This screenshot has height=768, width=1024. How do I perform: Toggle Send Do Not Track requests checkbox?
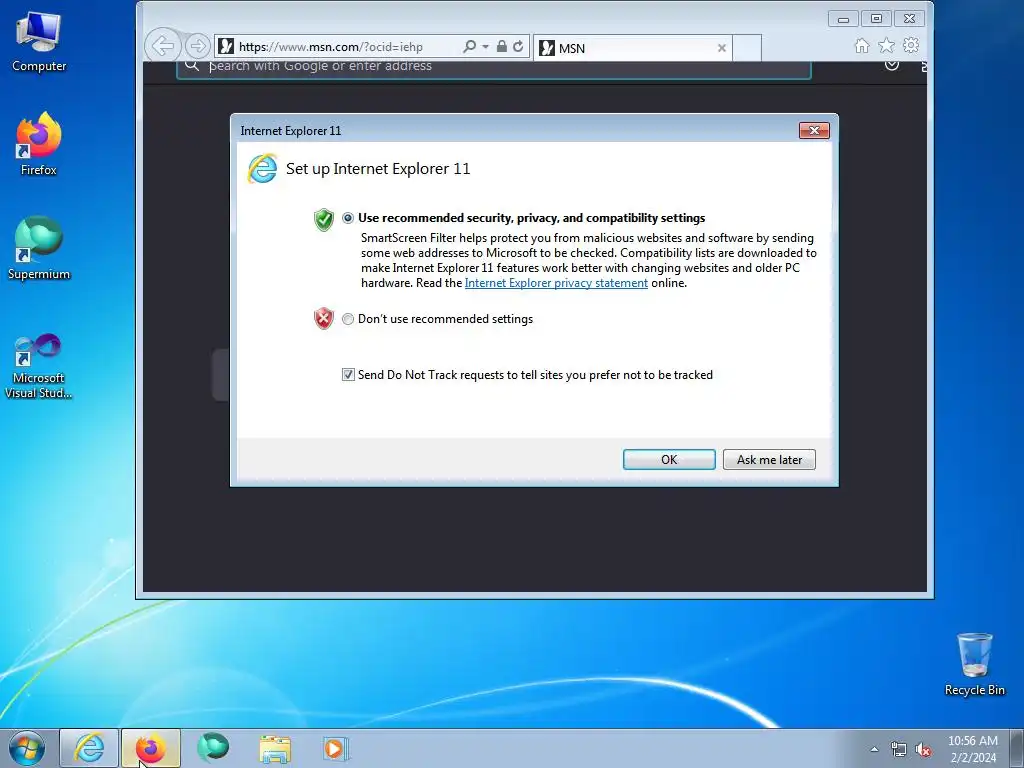click(x=348, y=375)
